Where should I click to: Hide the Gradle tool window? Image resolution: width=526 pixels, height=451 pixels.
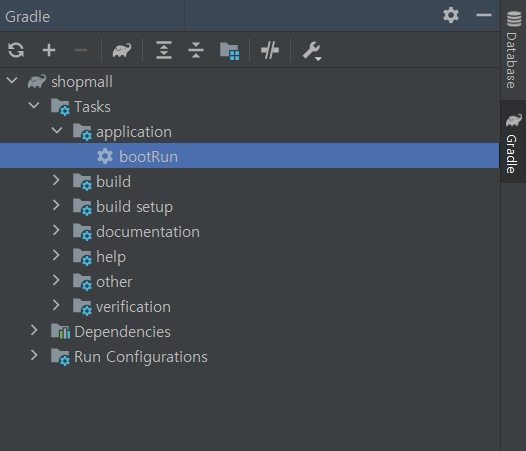click(484, 15)
